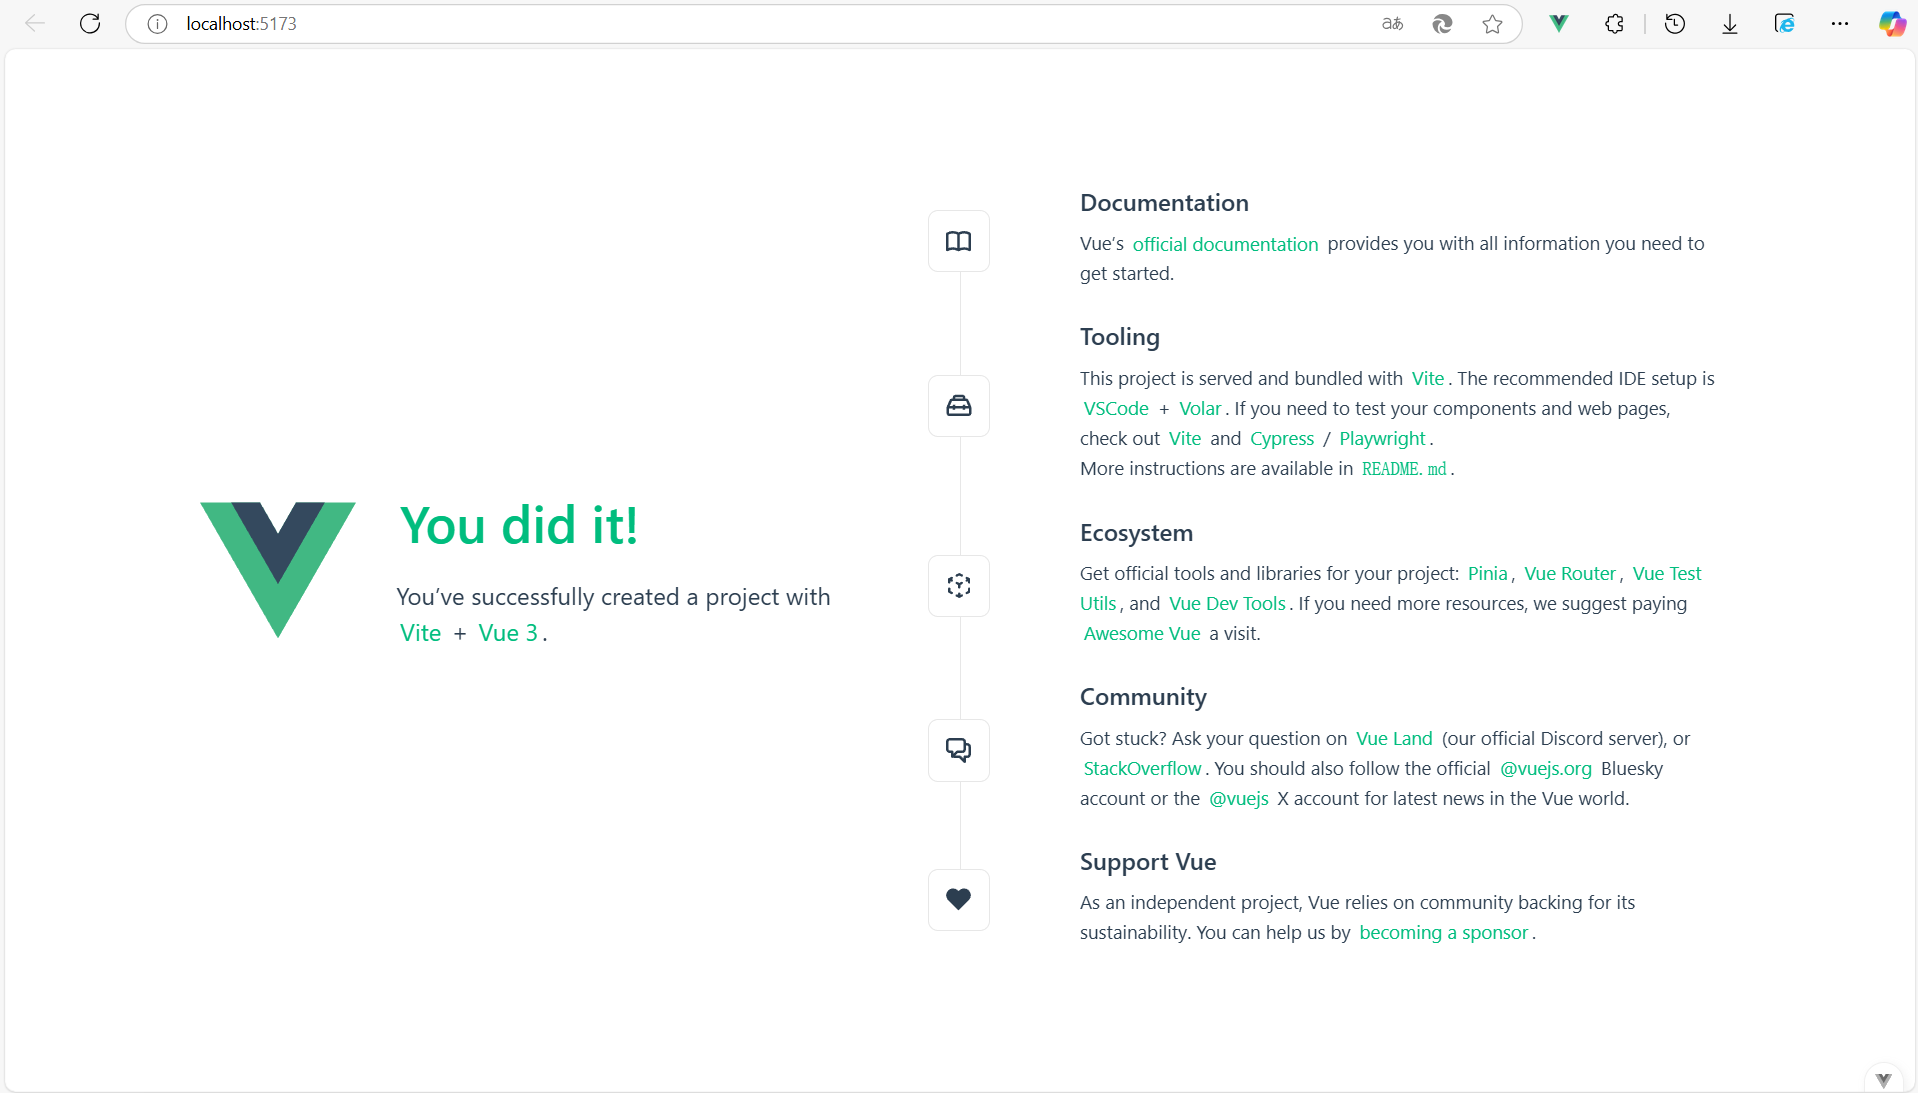Screen dimensions: 1918x1093
Task: Open the Awesome Vue link
Action: (1142, 634)
